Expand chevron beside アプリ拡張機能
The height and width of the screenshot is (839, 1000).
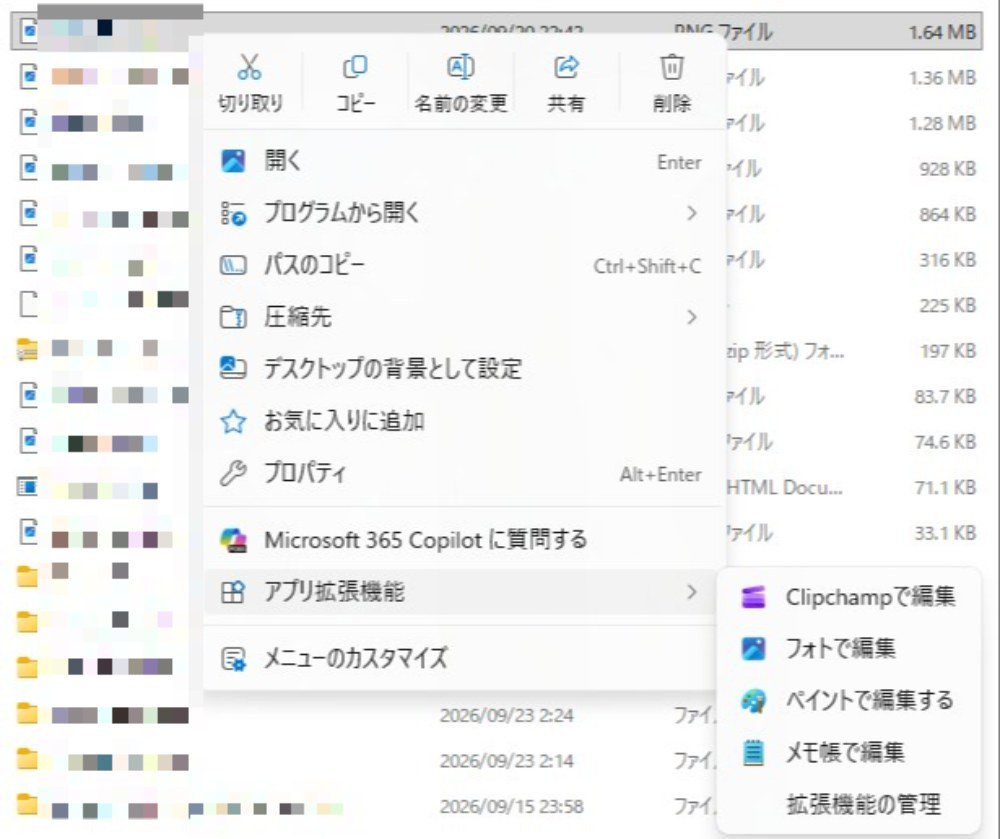tap(692, 592)
